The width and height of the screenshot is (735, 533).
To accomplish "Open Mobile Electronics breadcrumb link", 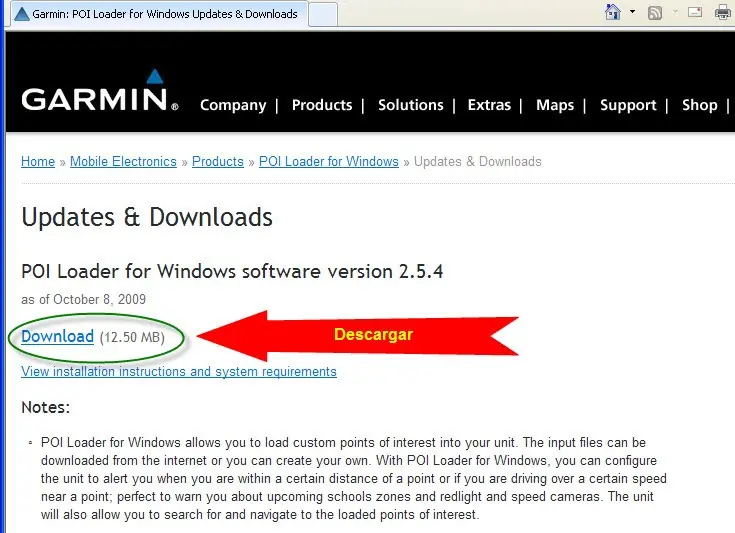I will [123, 161].
